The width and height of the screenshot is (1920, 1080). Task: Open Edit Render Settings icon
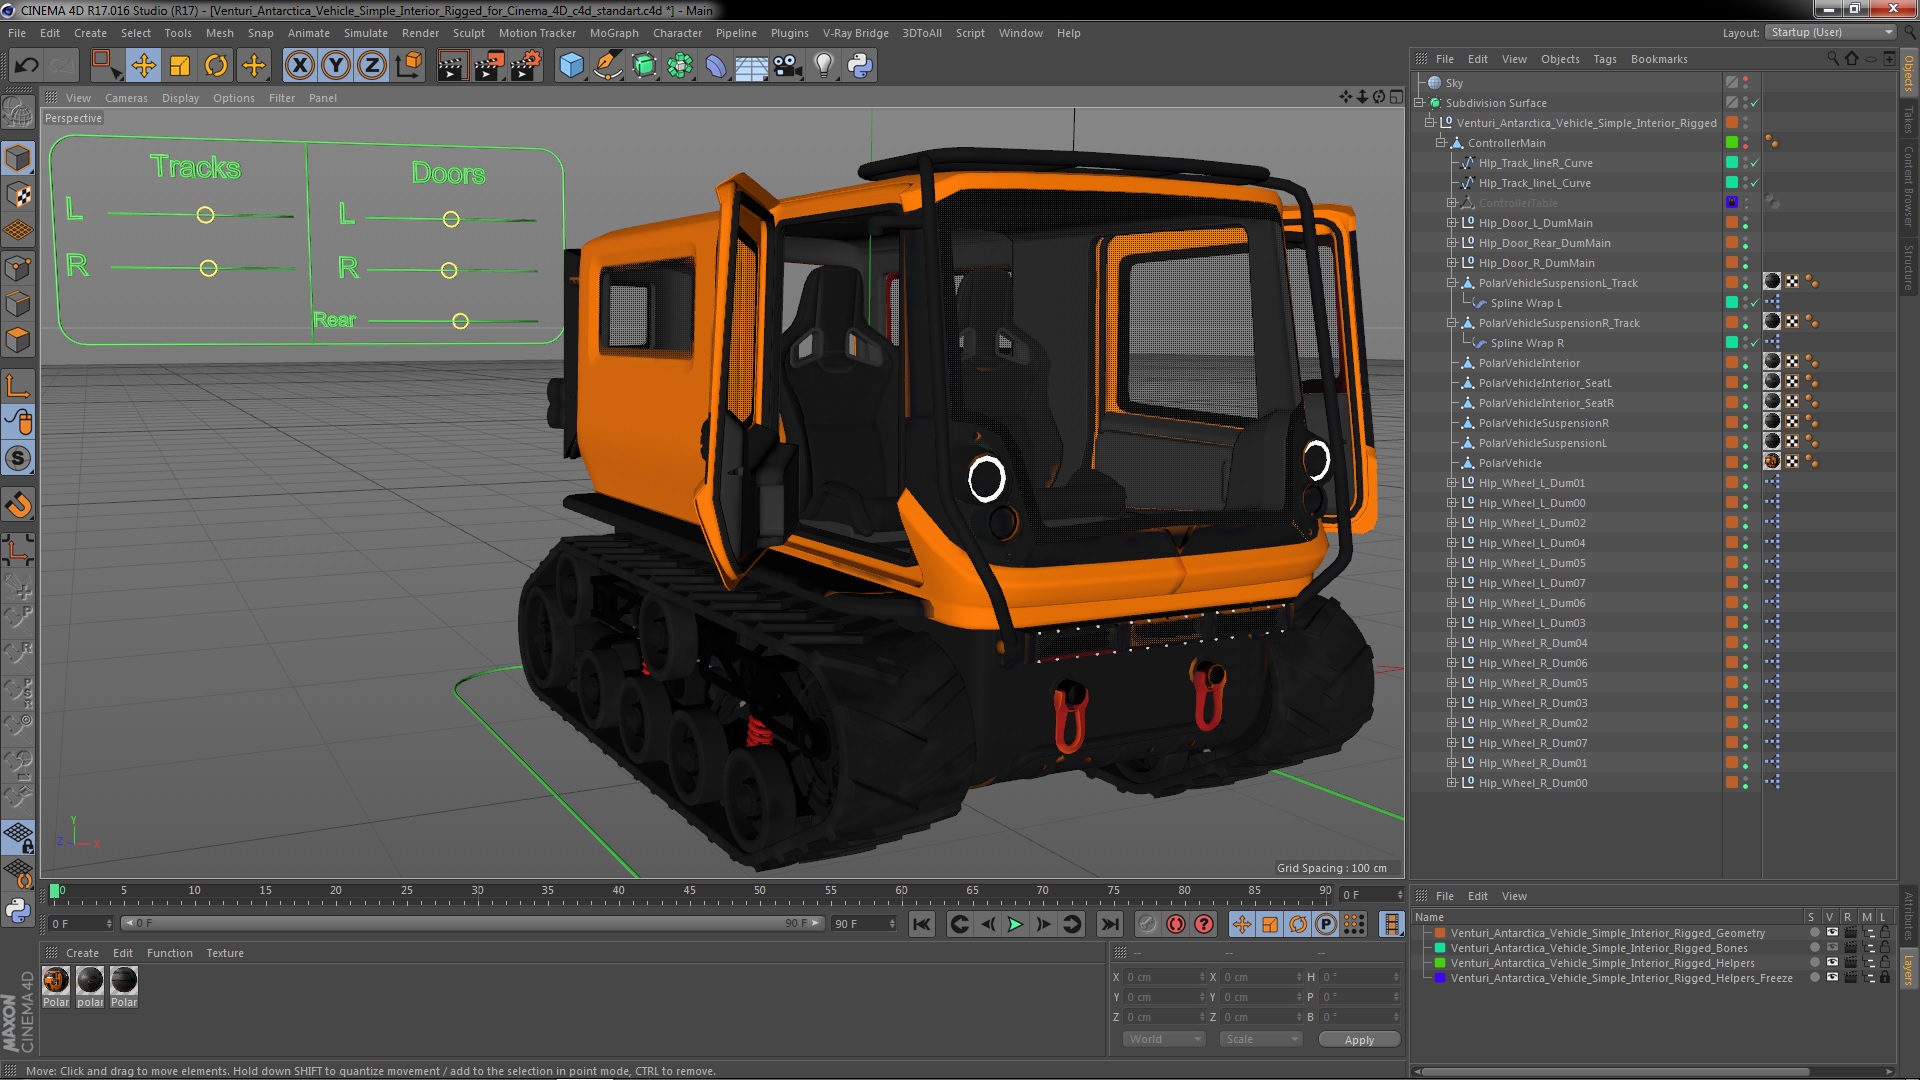click(525, 66)
